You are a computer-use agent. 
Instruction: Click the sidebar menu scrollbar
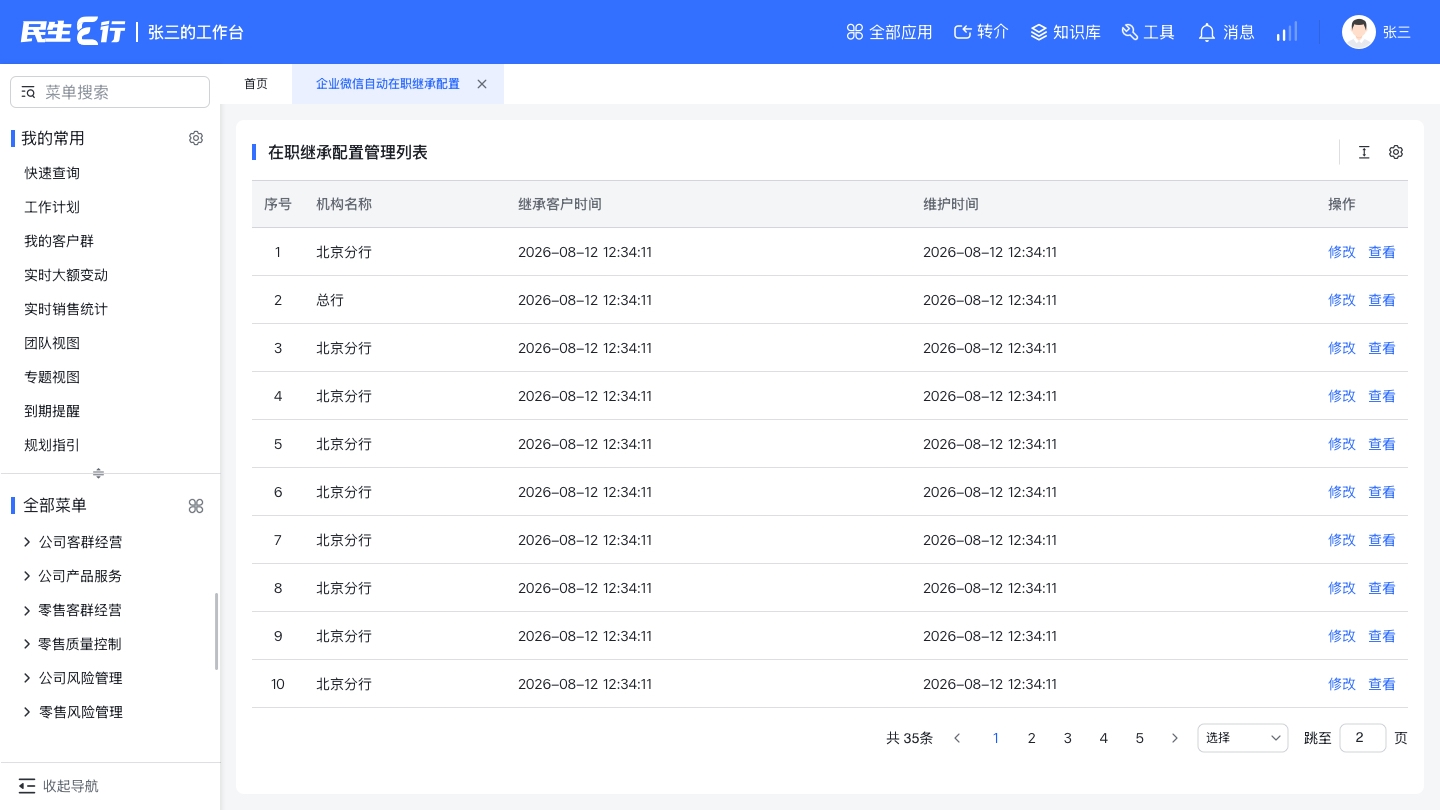[216, 631]
